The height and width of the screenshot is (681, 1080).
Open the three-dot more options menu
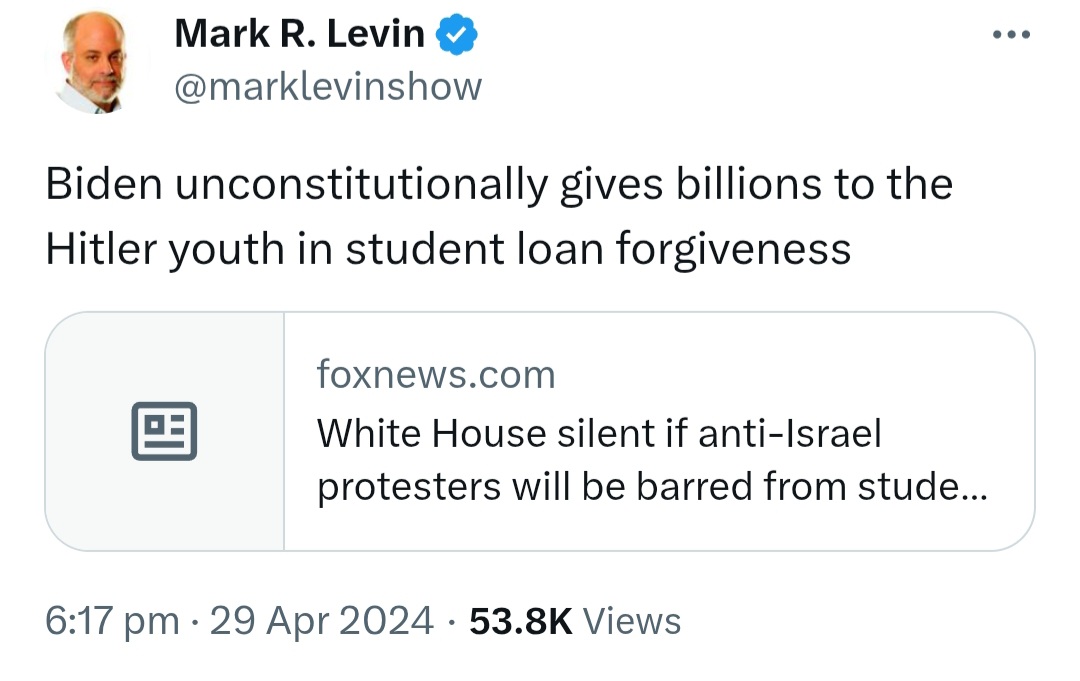tap(1011, 34)
